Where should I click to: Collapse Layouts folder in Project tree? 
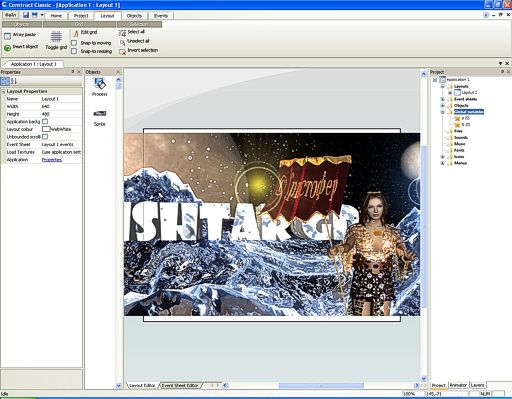[x=443, y=86]
